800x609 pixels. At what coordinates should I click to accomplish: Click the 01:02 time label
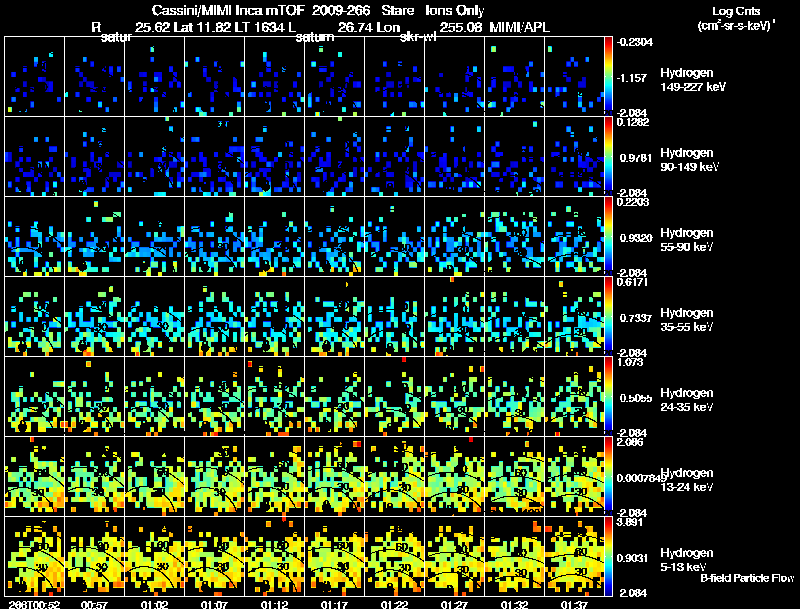pos(154,604)
